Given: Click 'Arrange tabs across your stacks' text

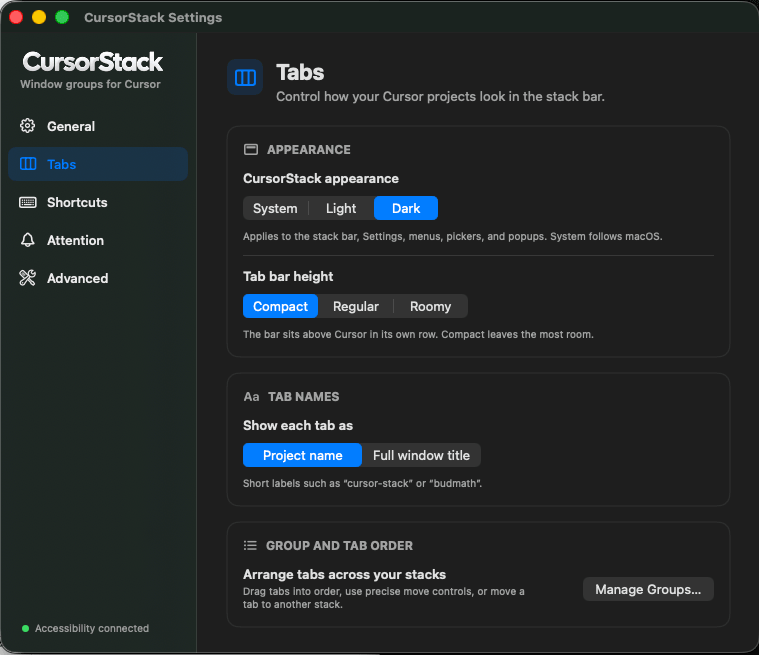Looking at the screenshot, I should [x=344, y=575].
